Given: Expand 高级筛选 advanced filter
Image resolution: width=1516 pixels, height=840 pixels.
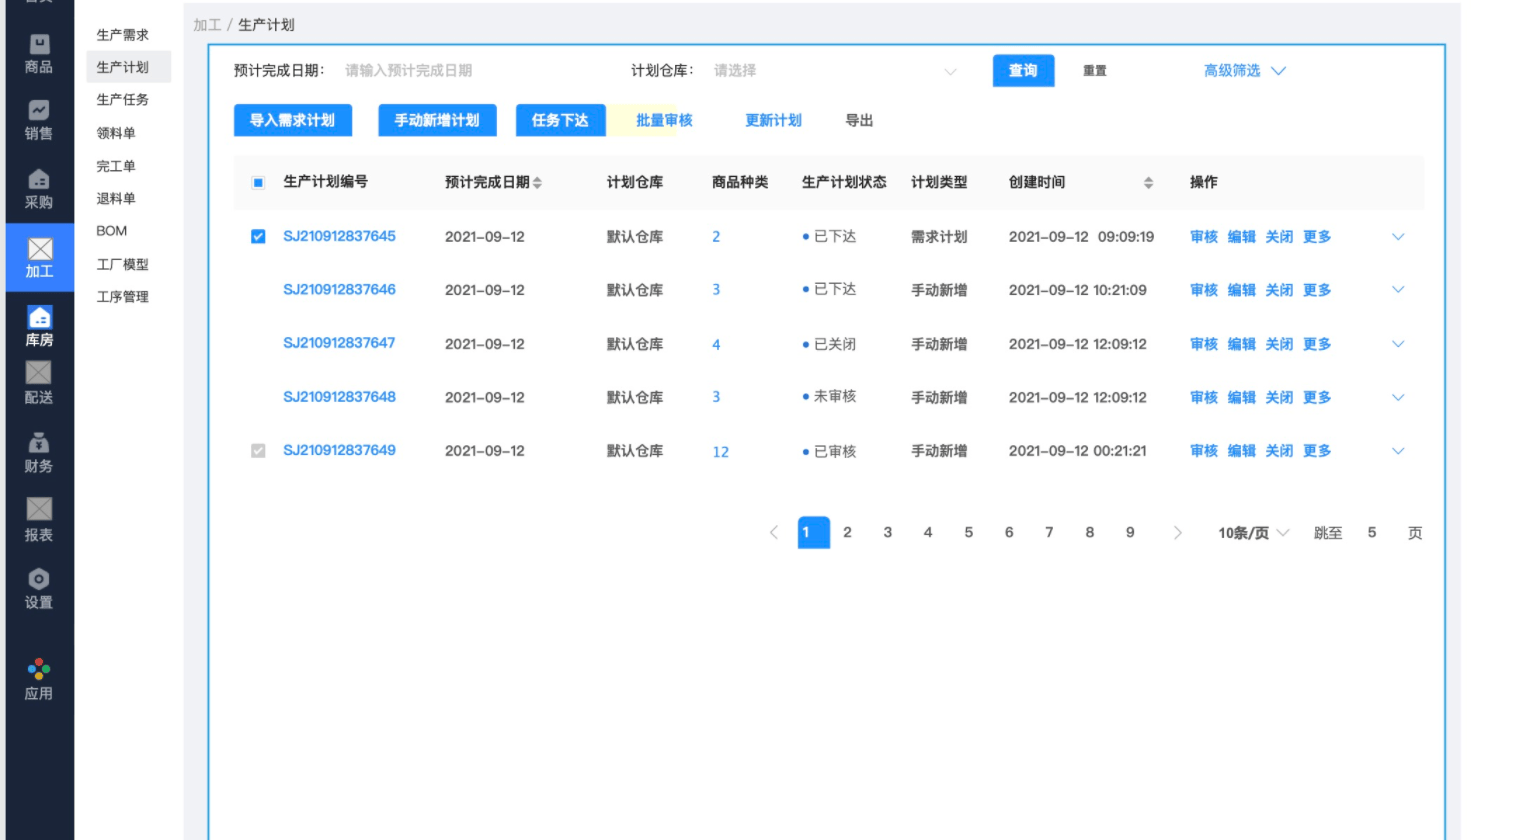Looking at the screenshot, I should (1244, 71).
